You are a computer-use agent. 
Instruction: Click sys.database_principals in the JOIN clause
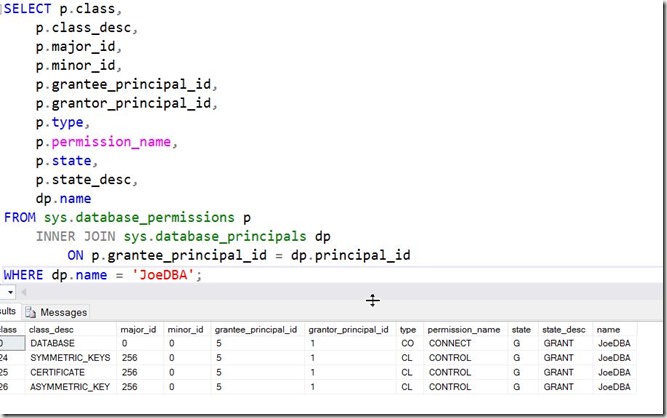(215, 236)
